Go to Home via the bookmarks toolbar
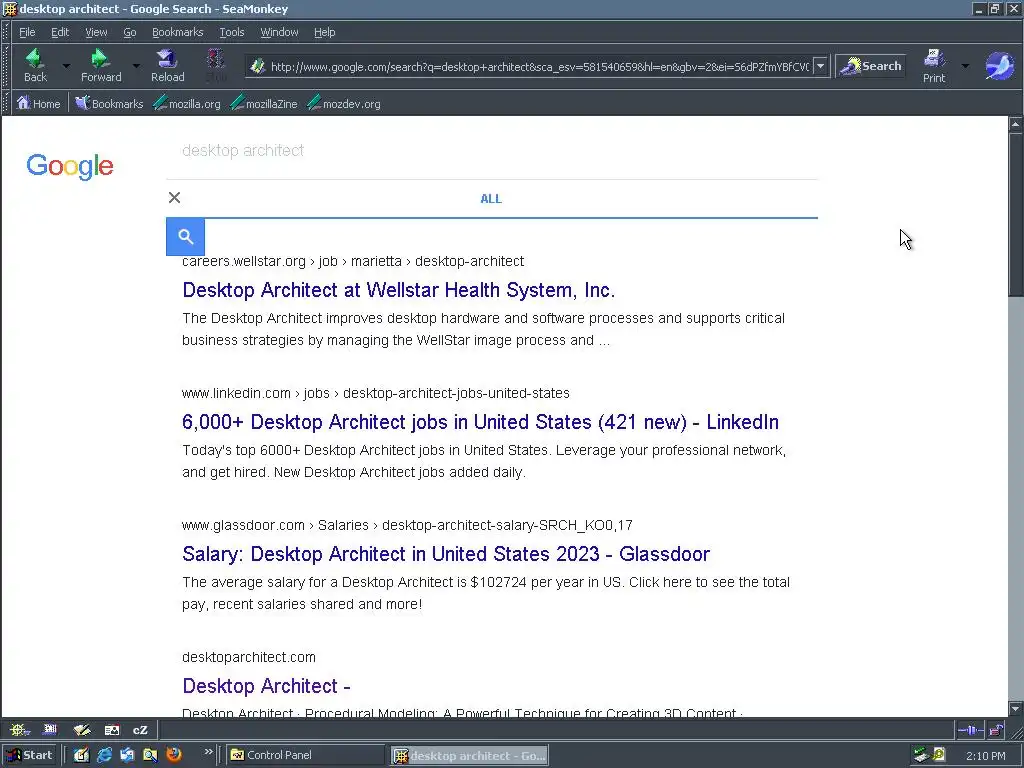The height and width of the screenshot is (768, 1024). [38, 103]
